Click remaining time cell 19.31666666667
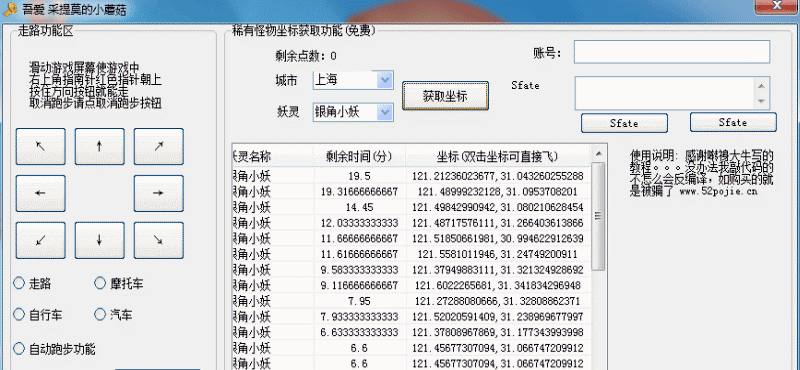The image size is (800, 370). (x=360, y=192)
